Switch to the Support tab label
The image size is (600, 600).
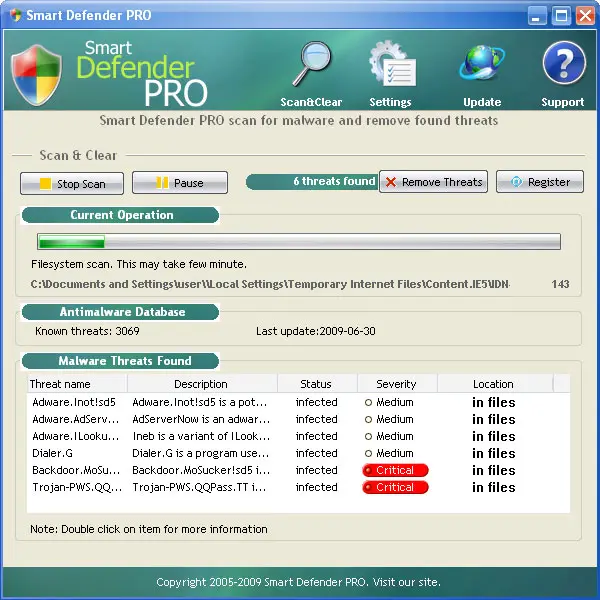coord(562,102)
